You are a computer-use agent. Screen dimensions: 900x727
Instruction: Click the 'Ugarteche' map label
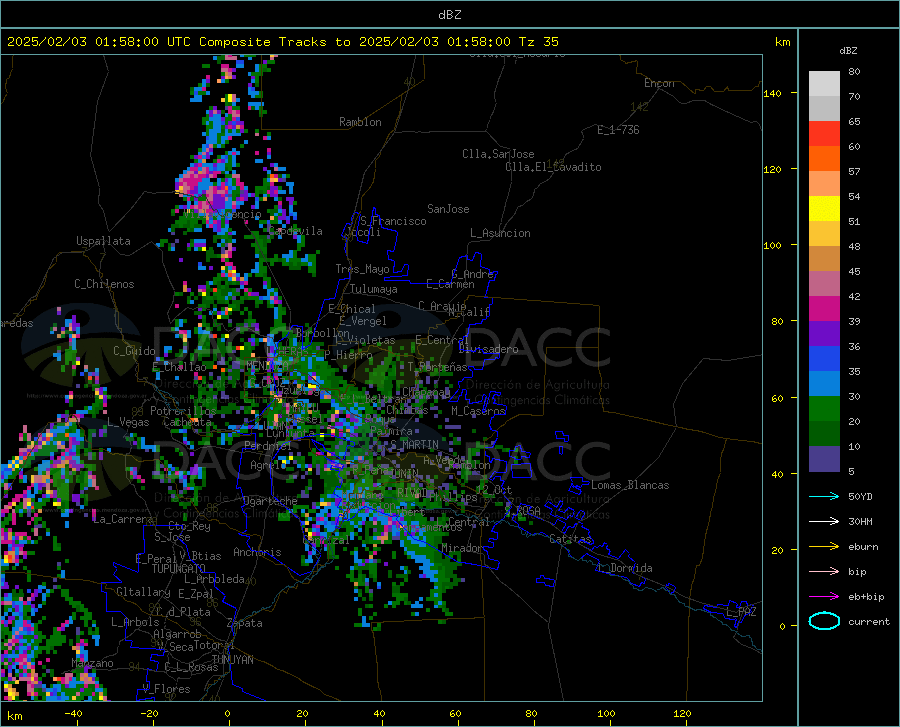click(x=270, y=501)
